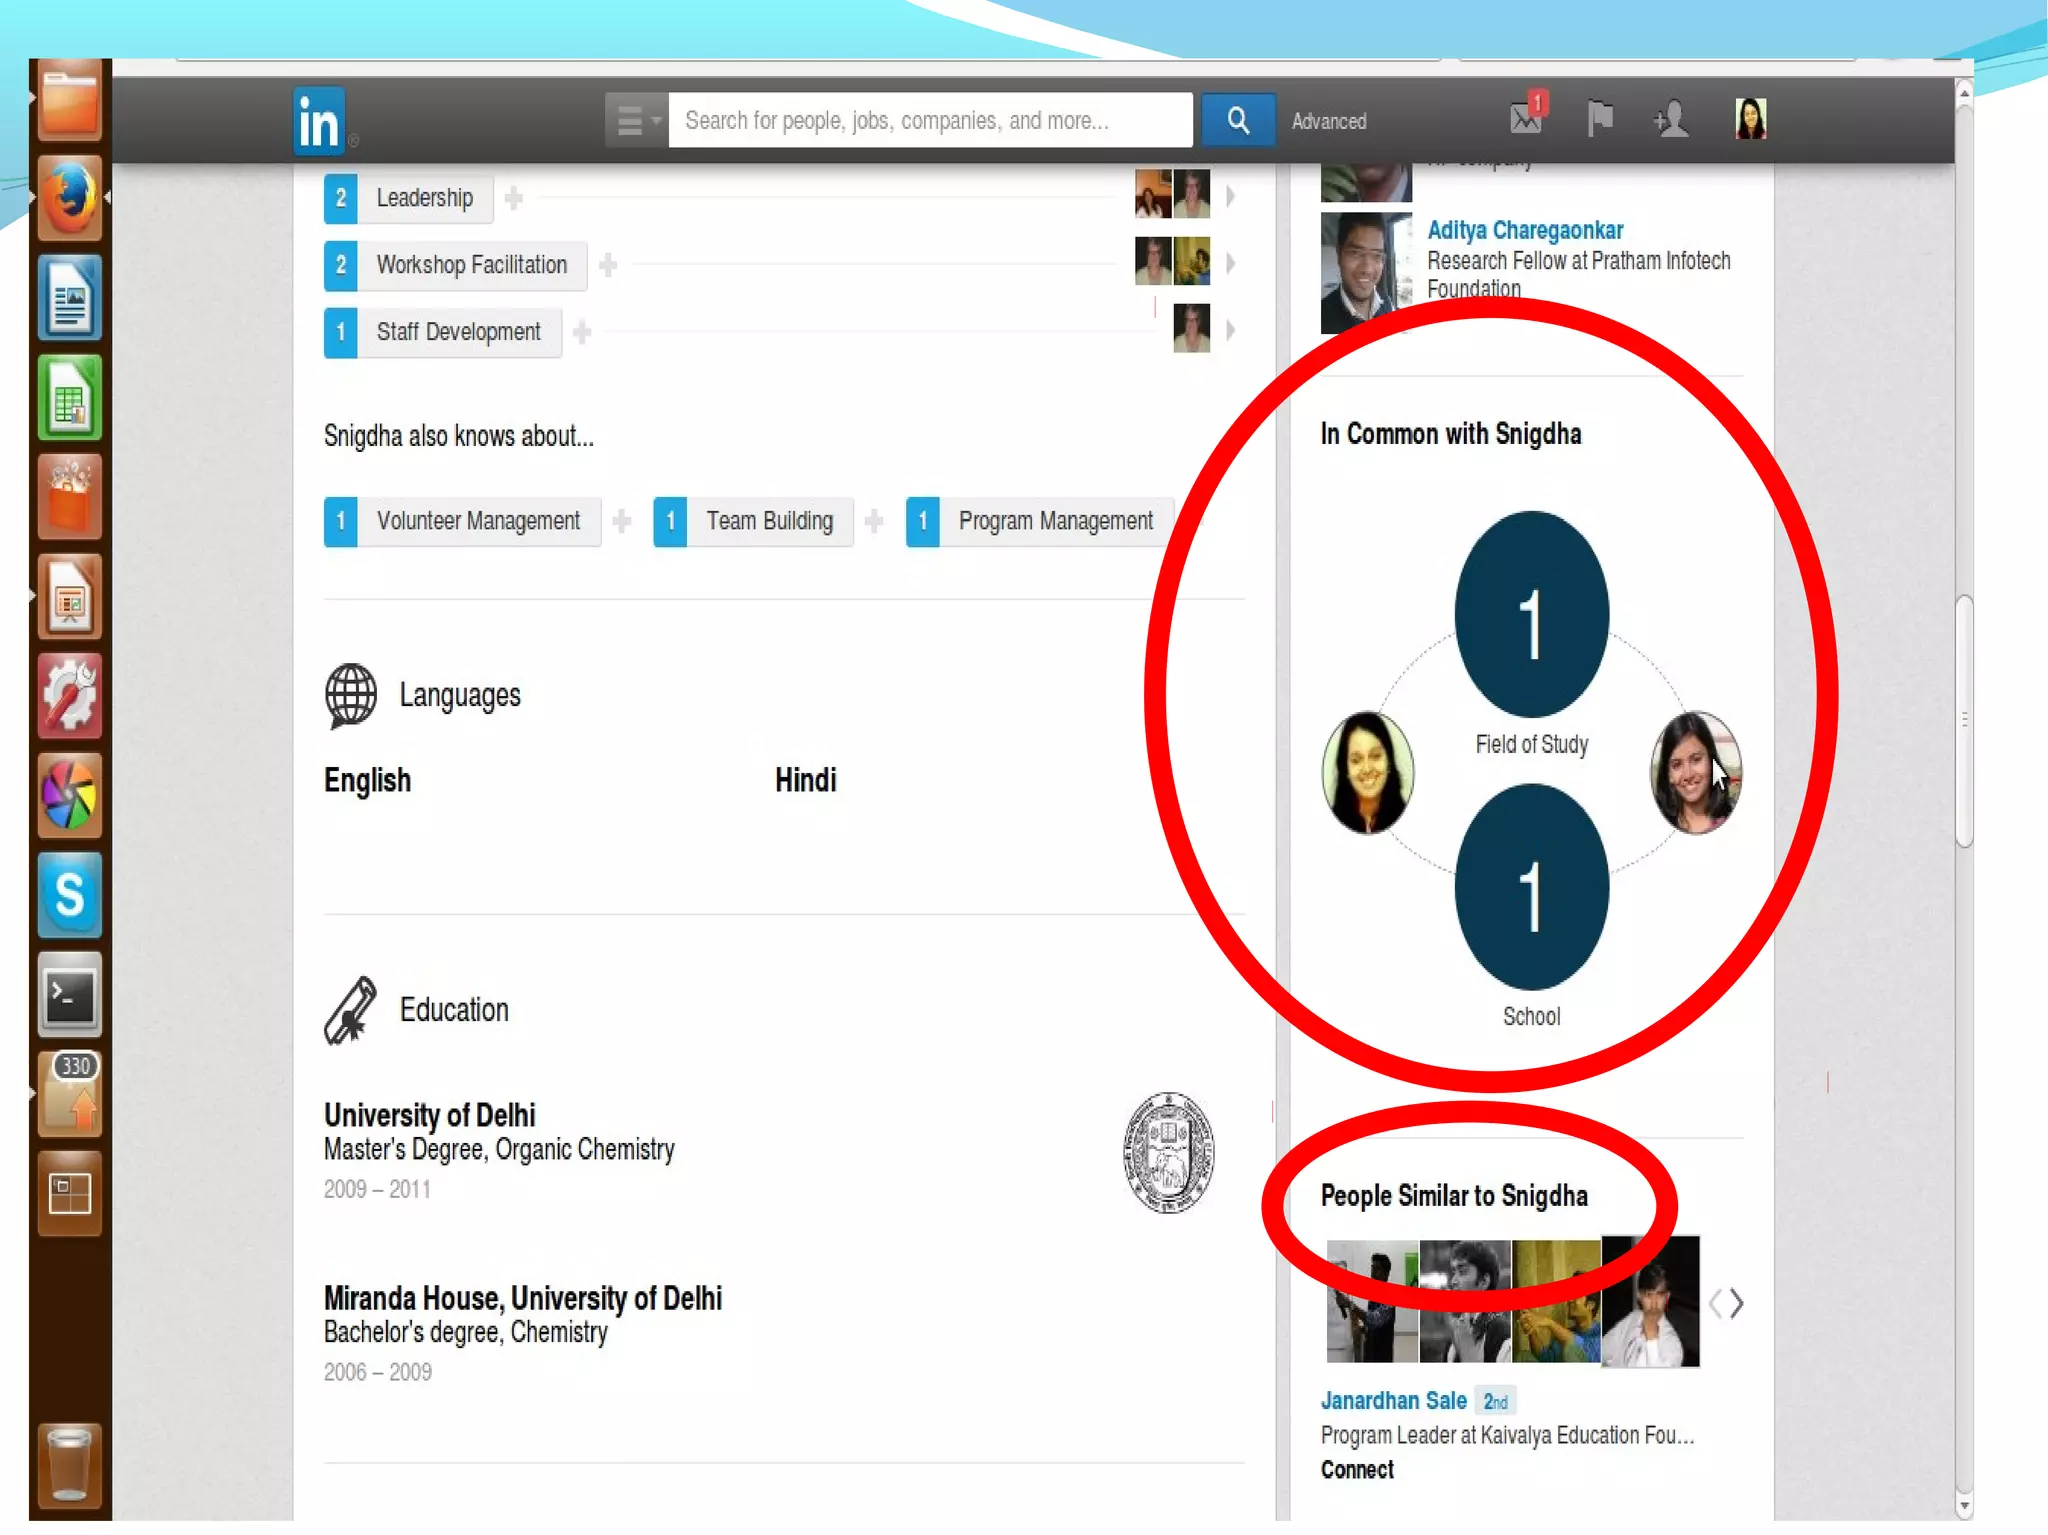This screenshot has width=2048, height=1535.
Task: Endorse the Leadership skill with plus
Action: click(x=514, y=198)
